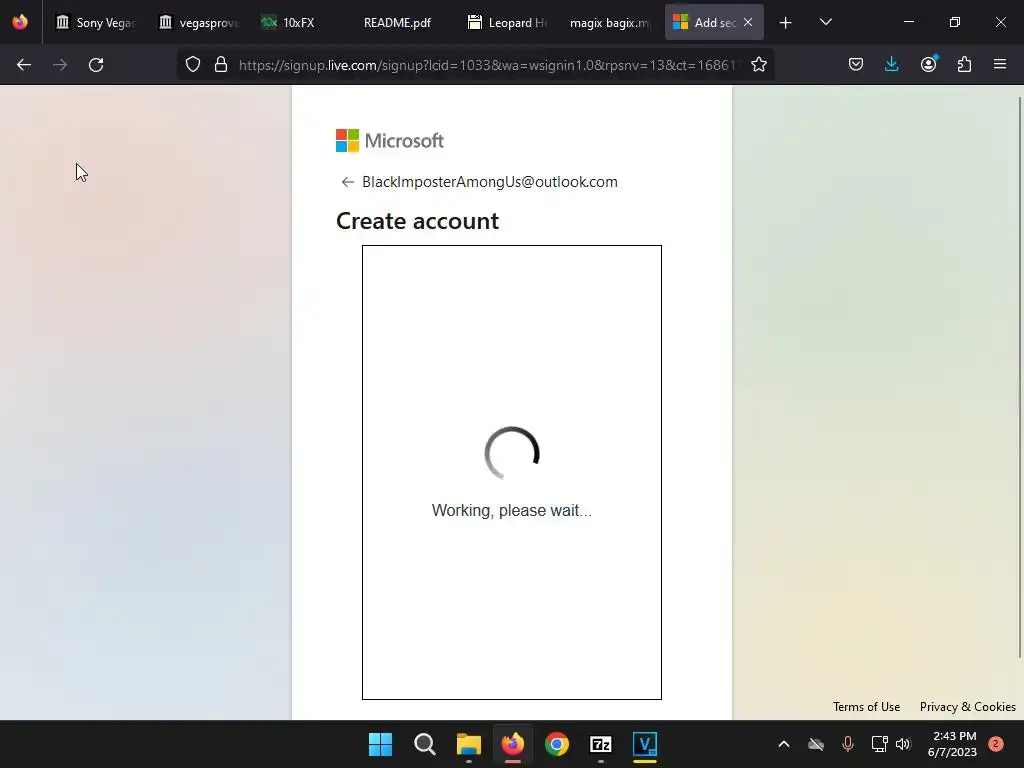The image size is (1024, 768).
Task: Reload the page with the refresh icon
Action: coord(96,65)
